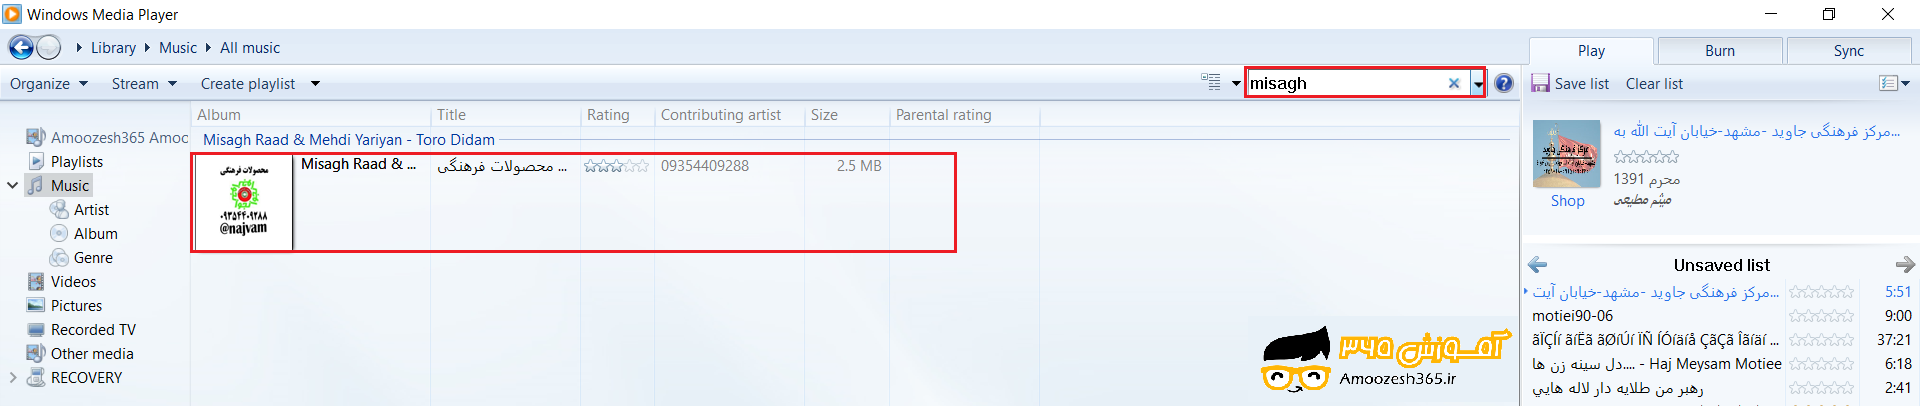Go to previous playlist with left arrow
1920x406 pixels.
click(1538, 264)
